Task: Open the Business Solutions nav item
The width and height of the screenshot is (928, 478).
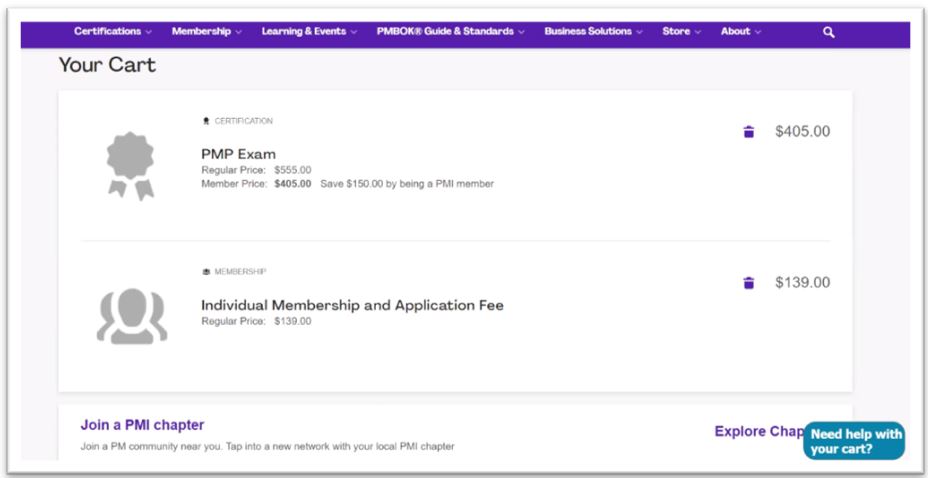Action: 588,31
